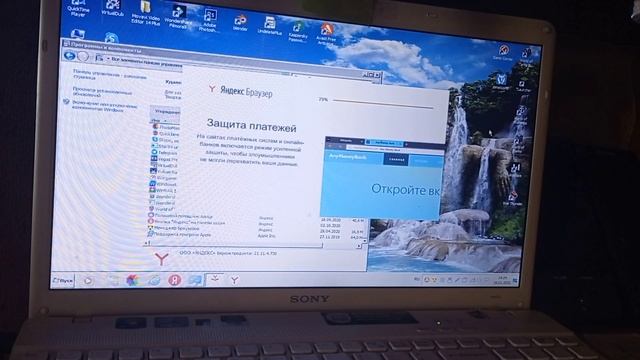
Task: Select WinRAR row in programs list
Action: [162, 190]
